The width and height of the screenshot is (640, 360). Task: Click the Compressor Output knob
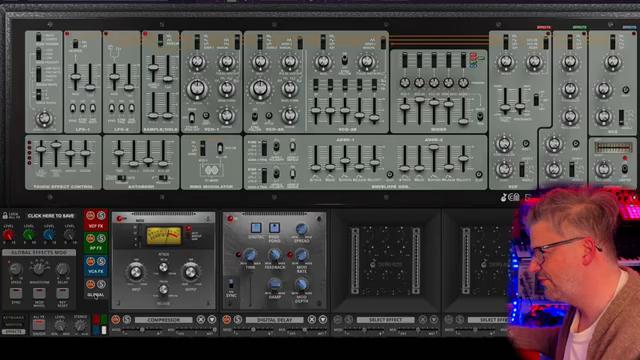pos(191,272)
